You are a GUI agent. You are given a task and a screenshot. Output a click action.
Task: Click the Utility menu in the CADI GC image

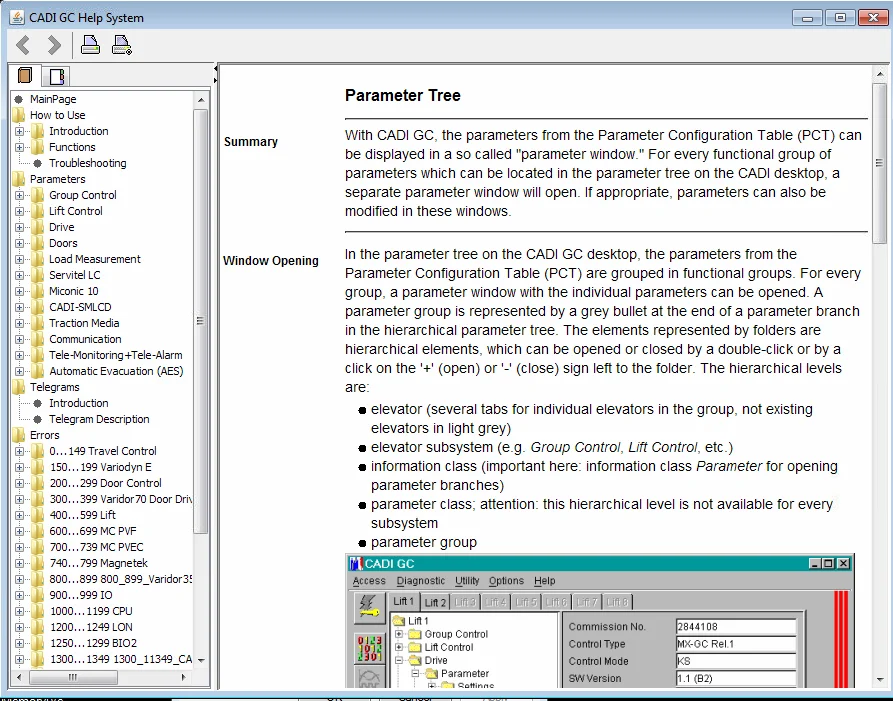click(467, 581)
